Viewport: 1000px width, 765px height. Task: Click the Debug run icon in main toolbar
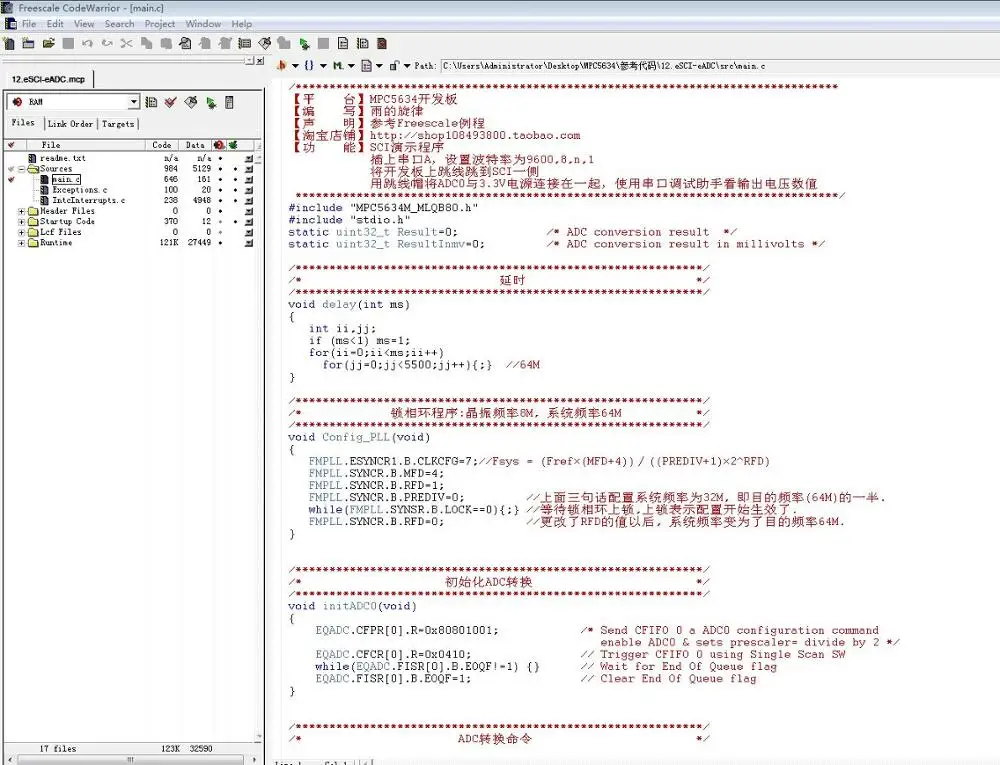(x=304, y=44)
